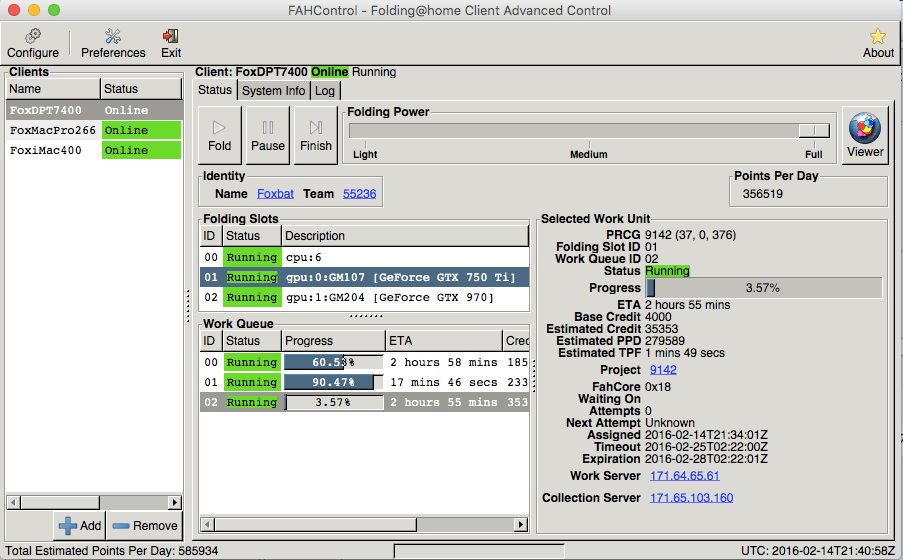Click Estimated PPD value 279589

[665, 341]
